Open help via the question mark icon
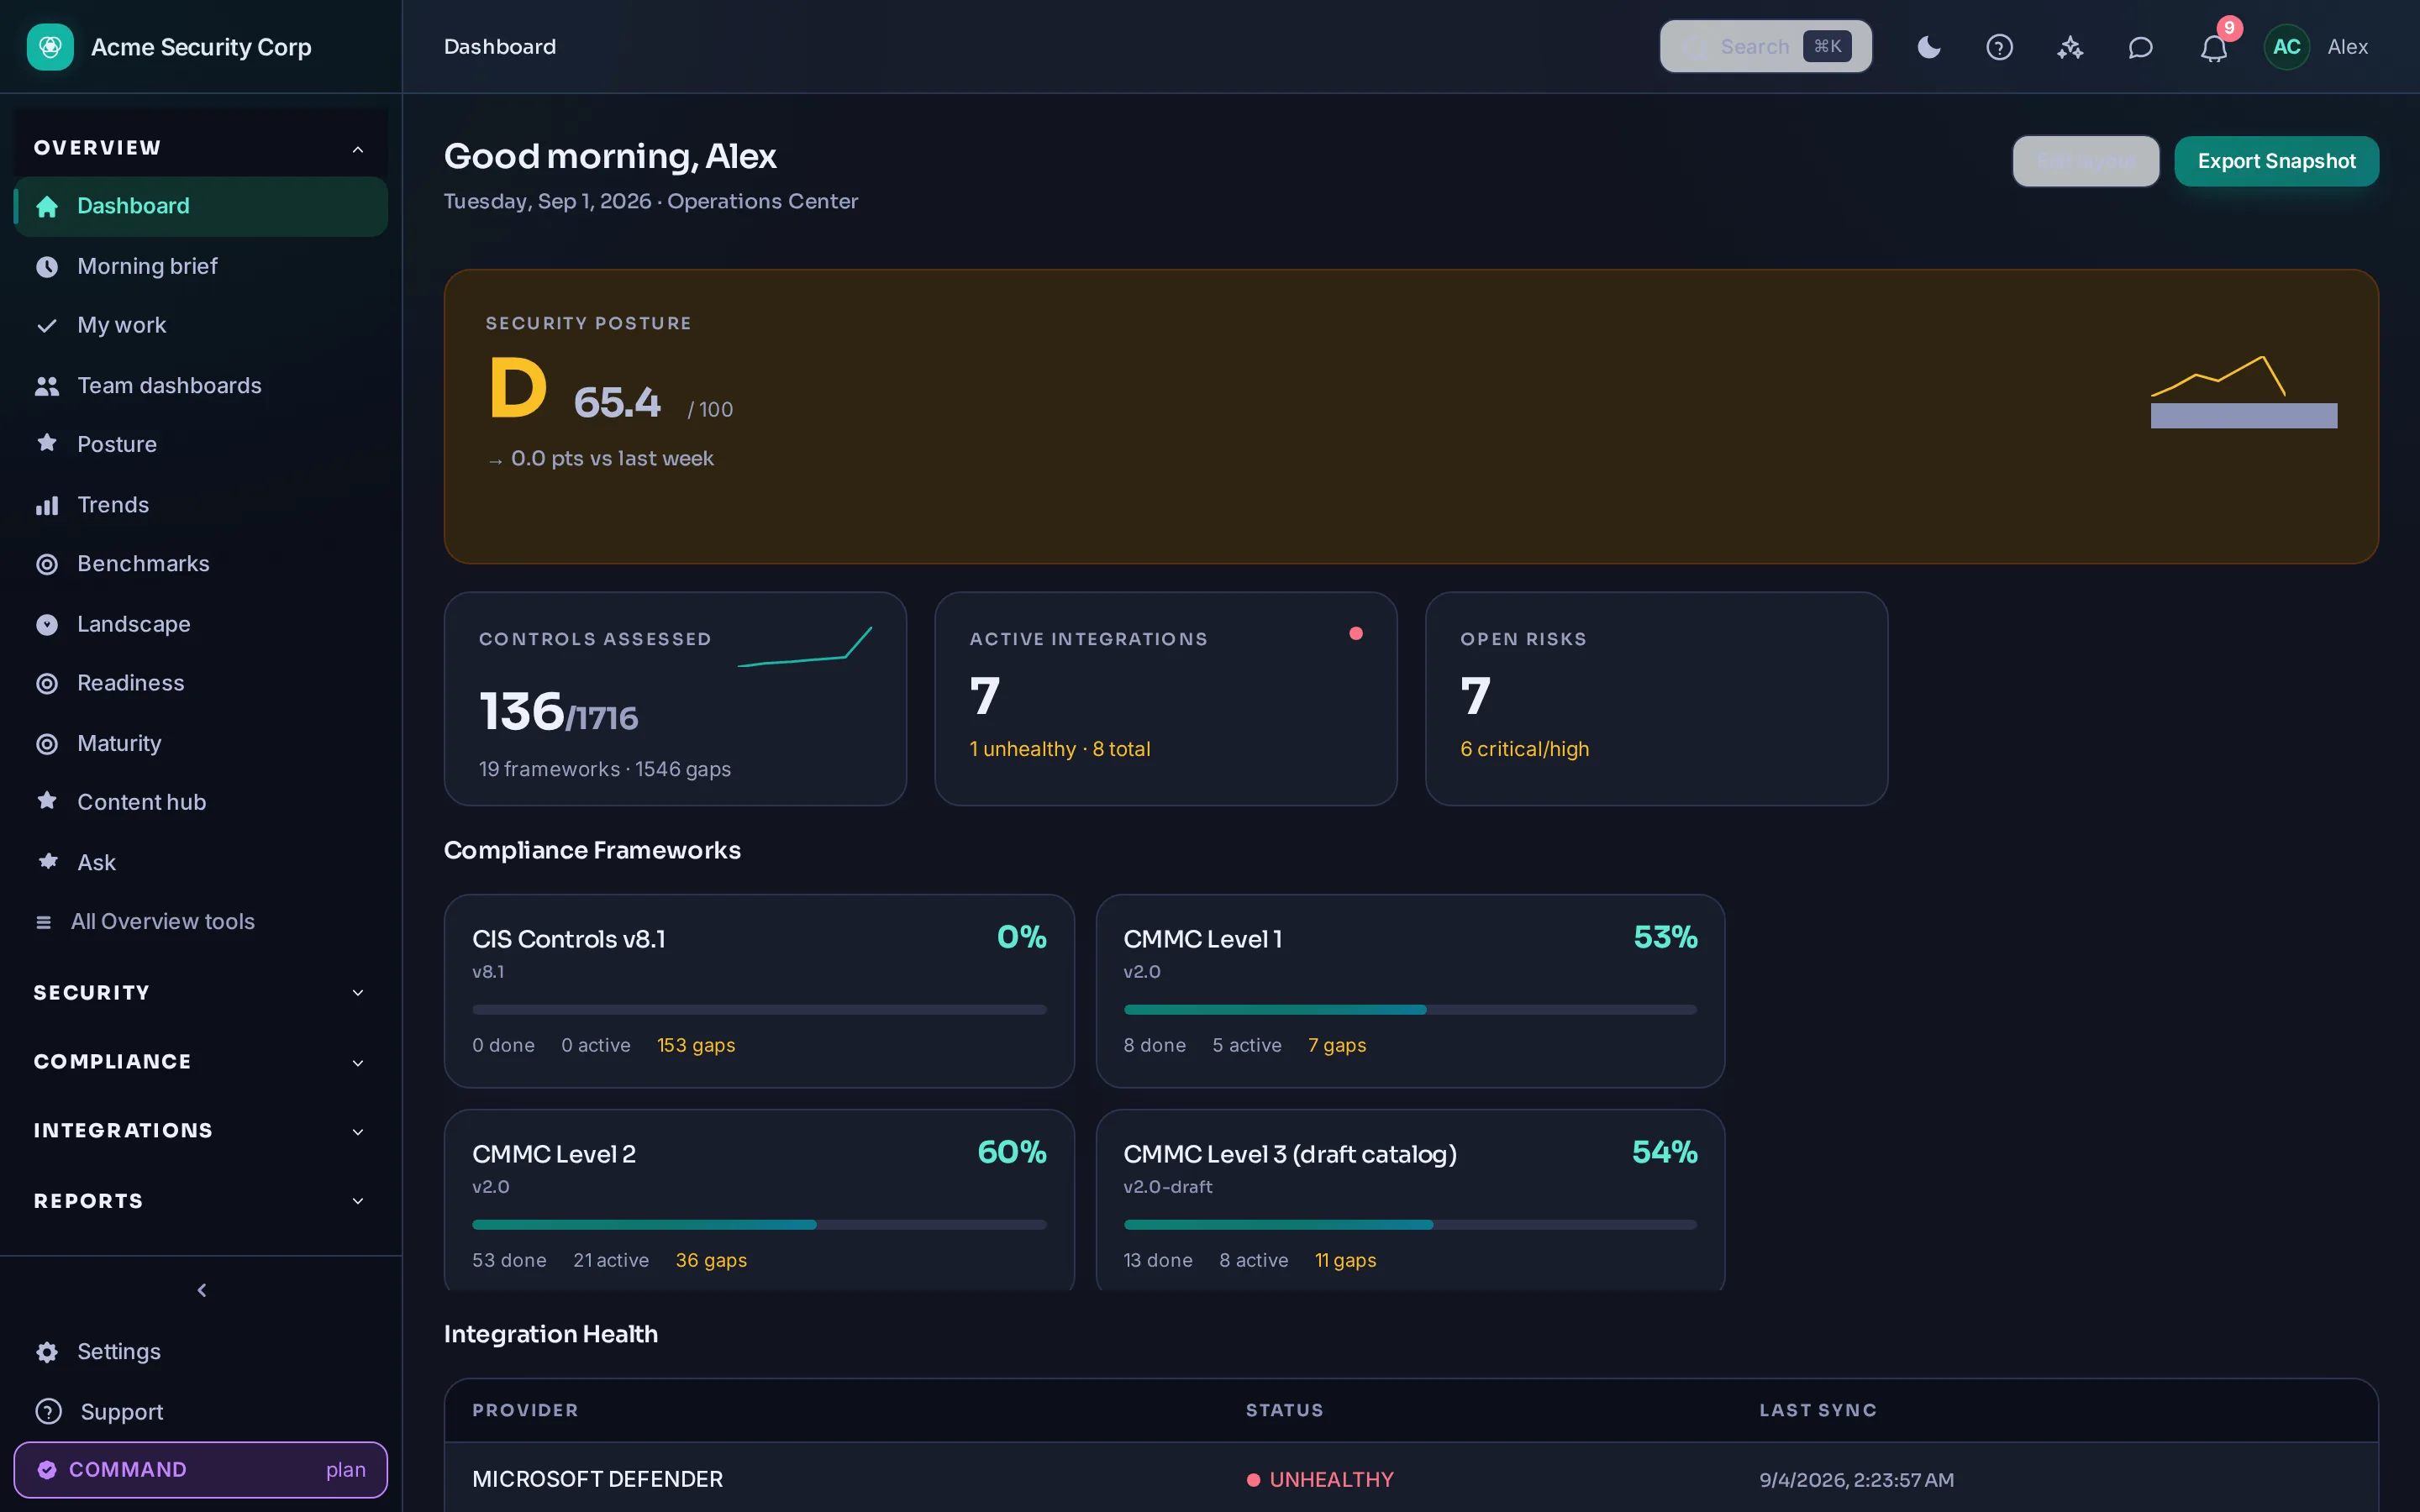 point(1999,47)
